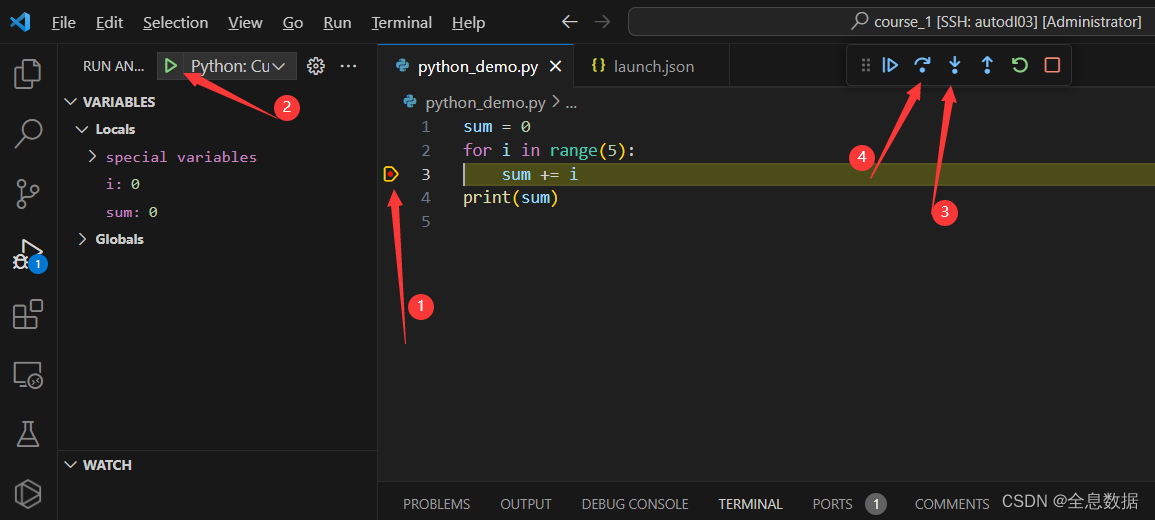Open the Run and Debug view
The width and height of the screenshot is (1155, 520).
coord(29,255)
